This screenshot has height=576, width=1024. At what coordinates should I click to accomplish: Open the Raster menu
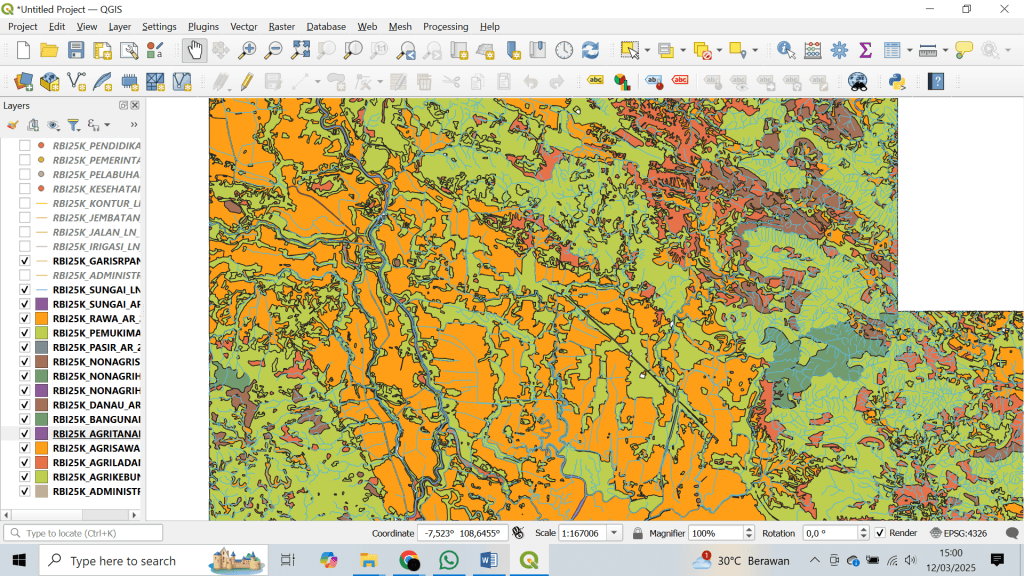281,26
